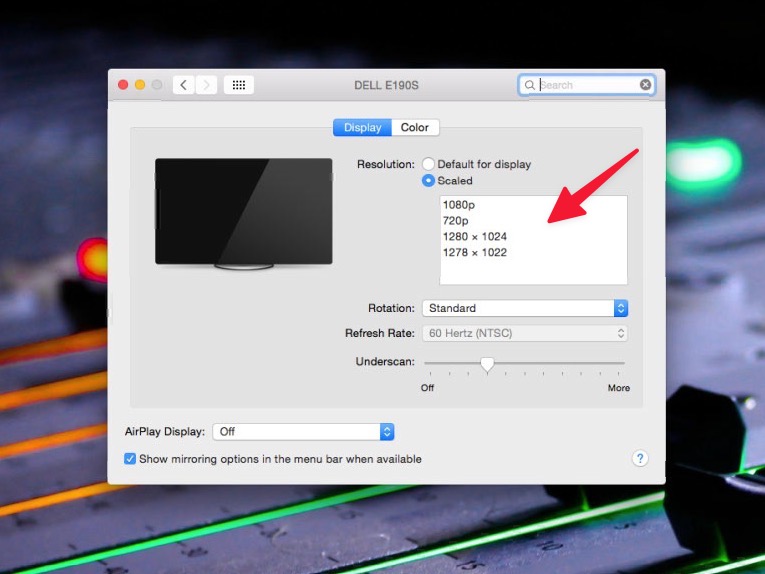Open the Refresh Rate 60 Hertz dropdown
The width and height of the screenshot is (765, 574).
click(525, 333)
